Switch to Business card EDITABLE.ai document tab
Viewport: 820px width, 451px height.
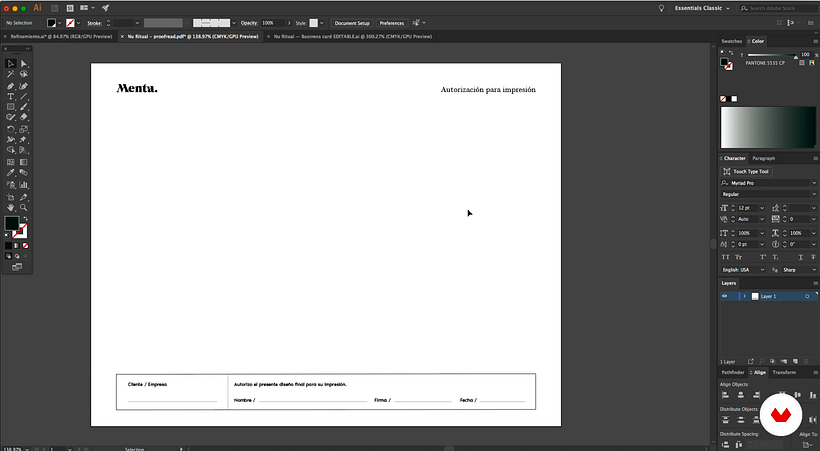[x=352, y=37]
